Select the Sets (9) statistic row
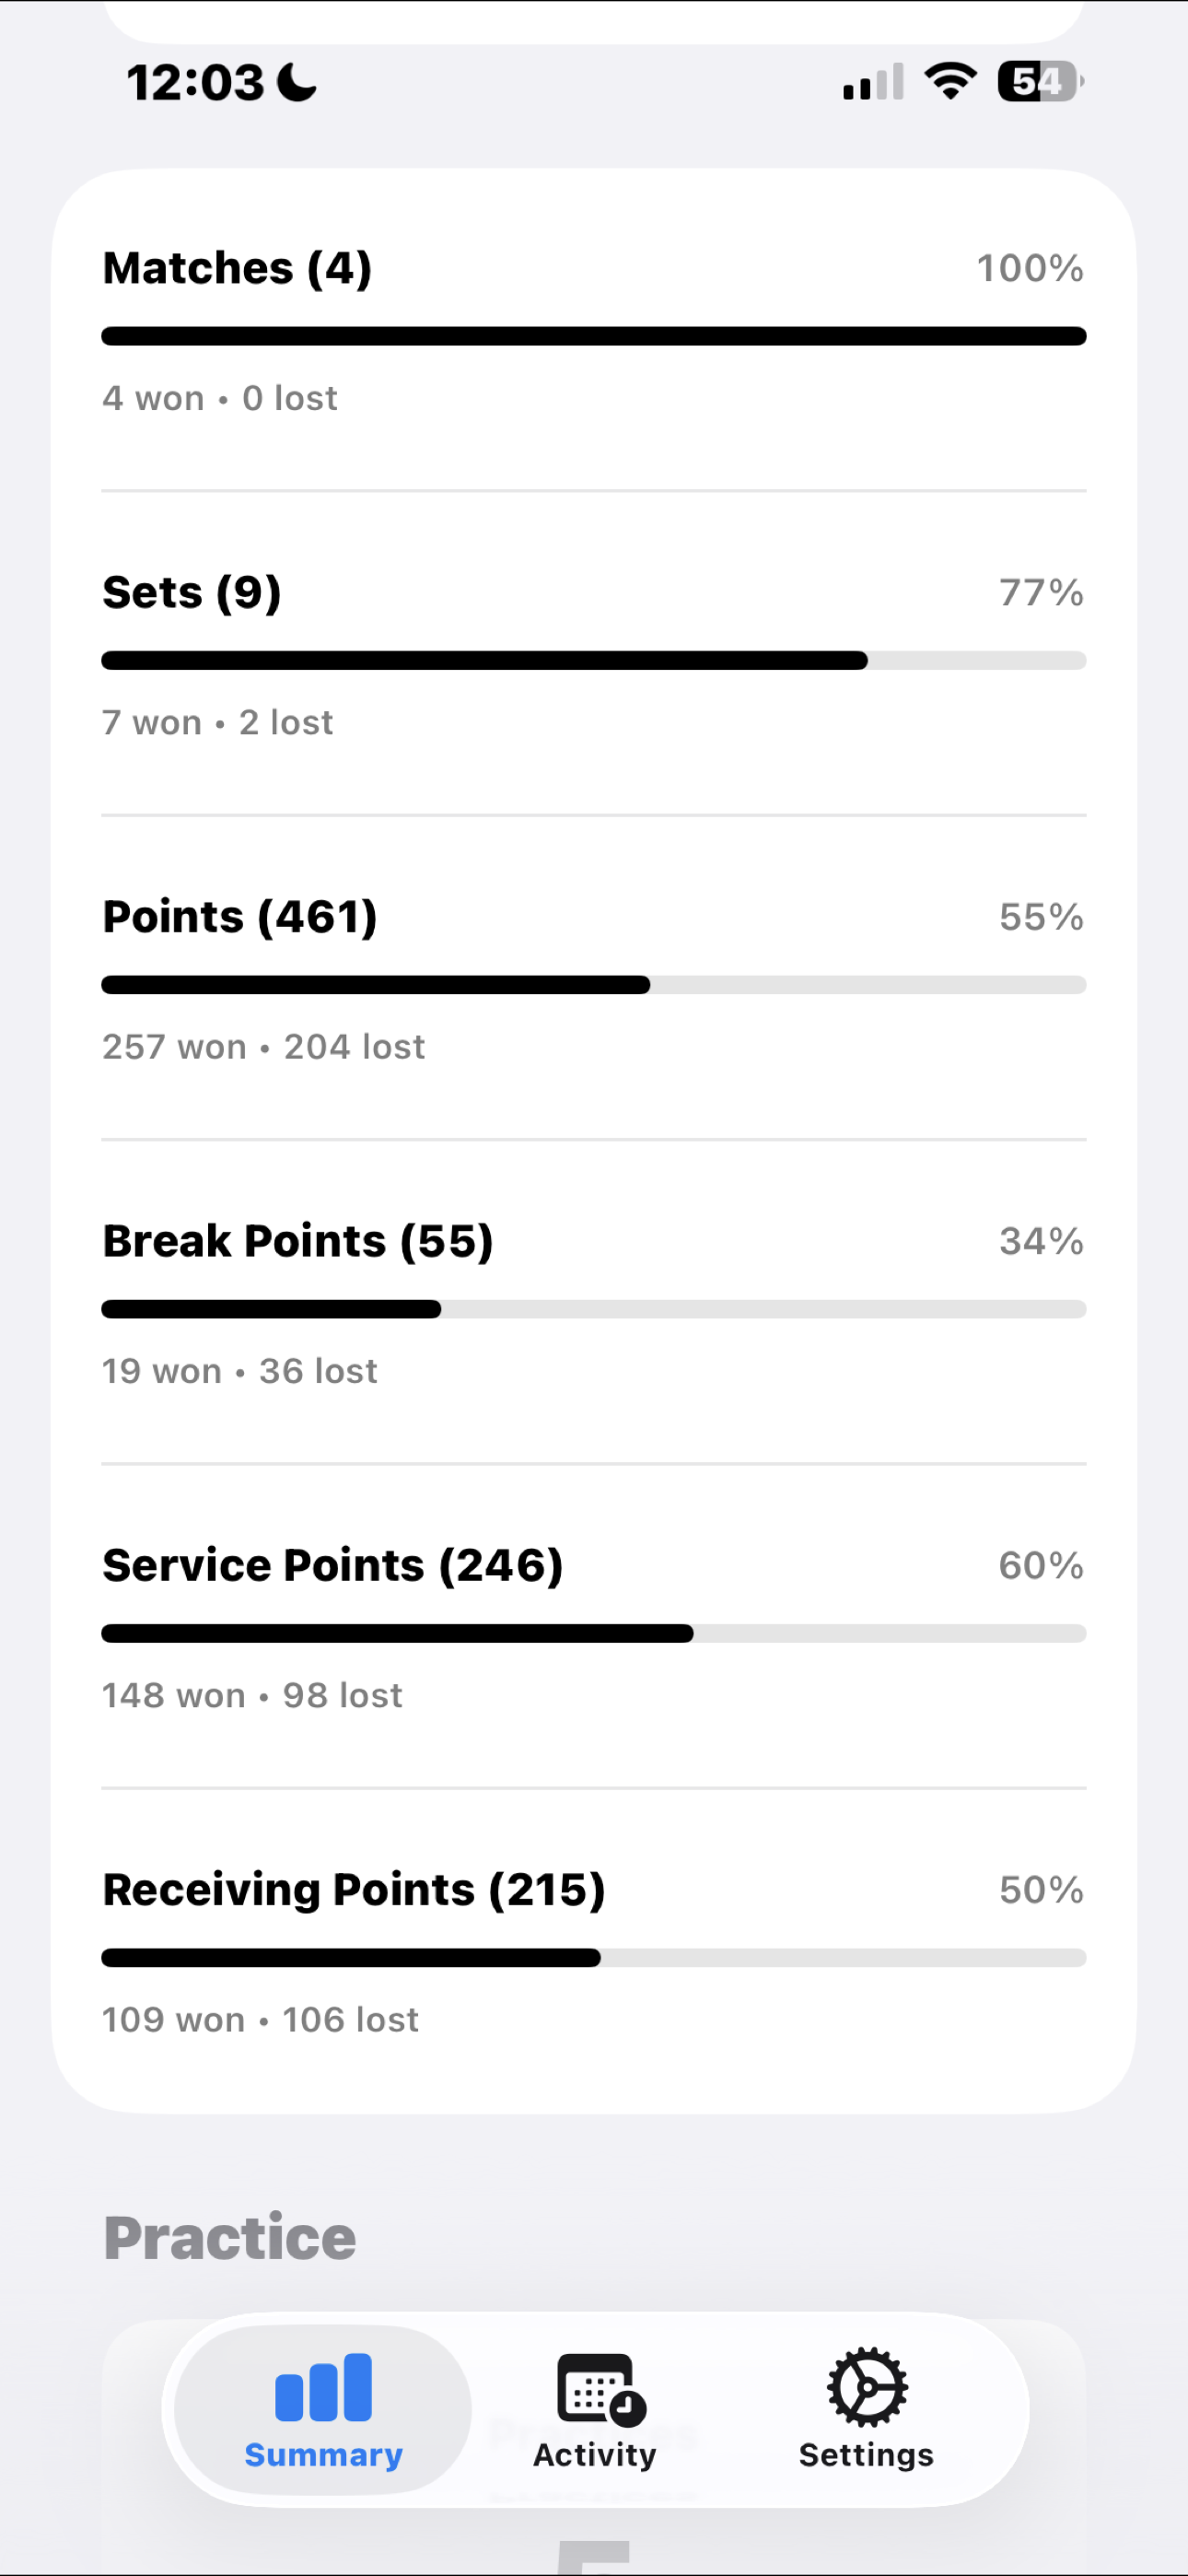This screenshot has height=2576, width=1188. click(x=594, y=655)
